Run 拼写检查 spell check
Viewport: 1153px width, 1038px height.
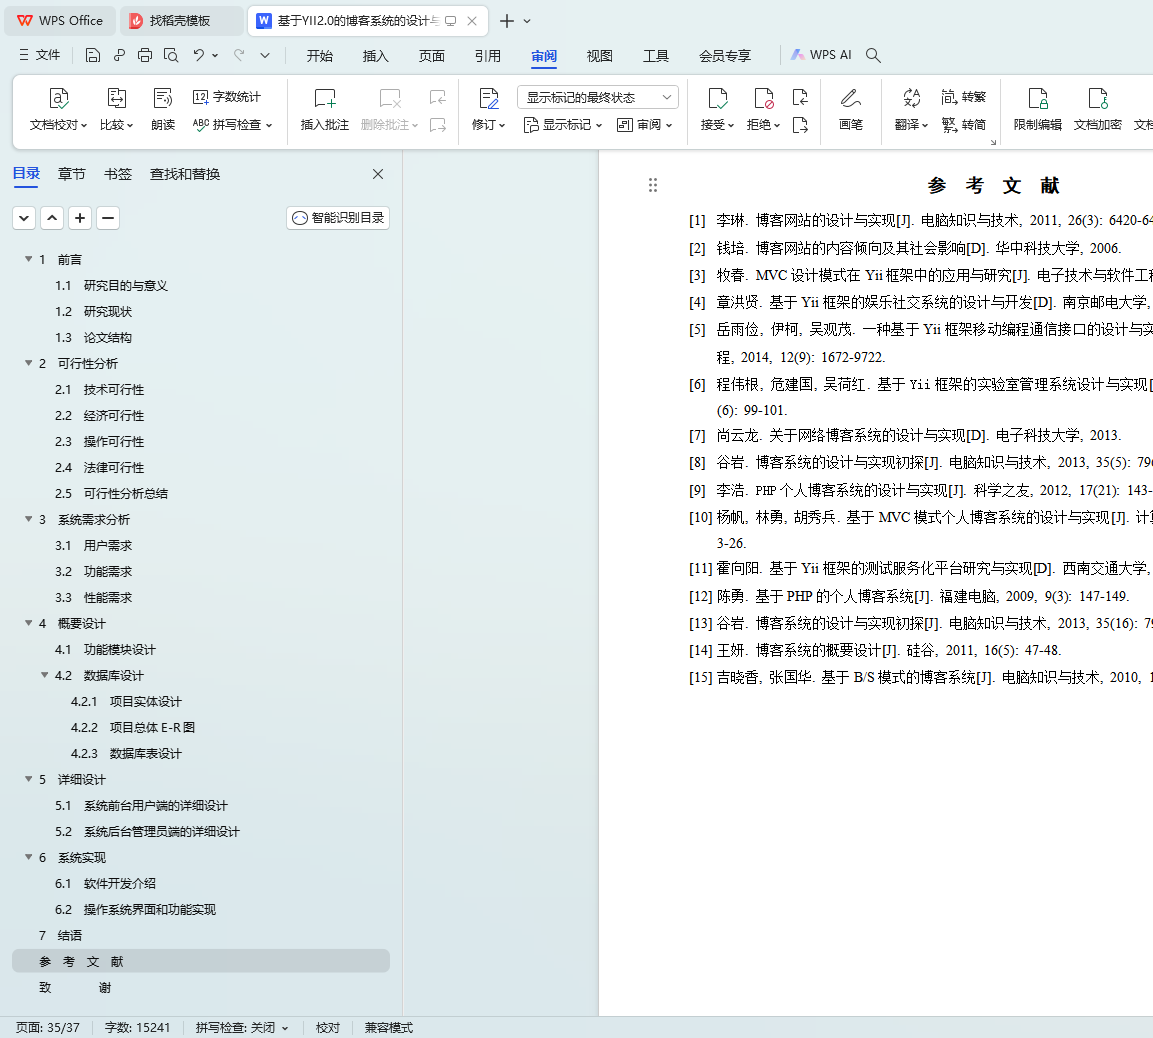tap(232, 125)
